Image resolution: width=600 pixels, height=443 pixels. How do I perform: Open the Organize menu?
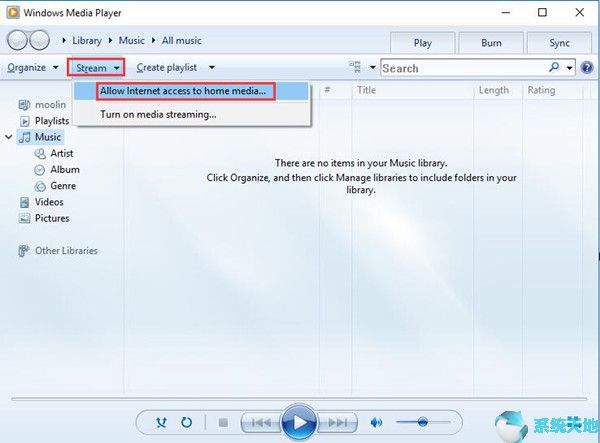33,68
